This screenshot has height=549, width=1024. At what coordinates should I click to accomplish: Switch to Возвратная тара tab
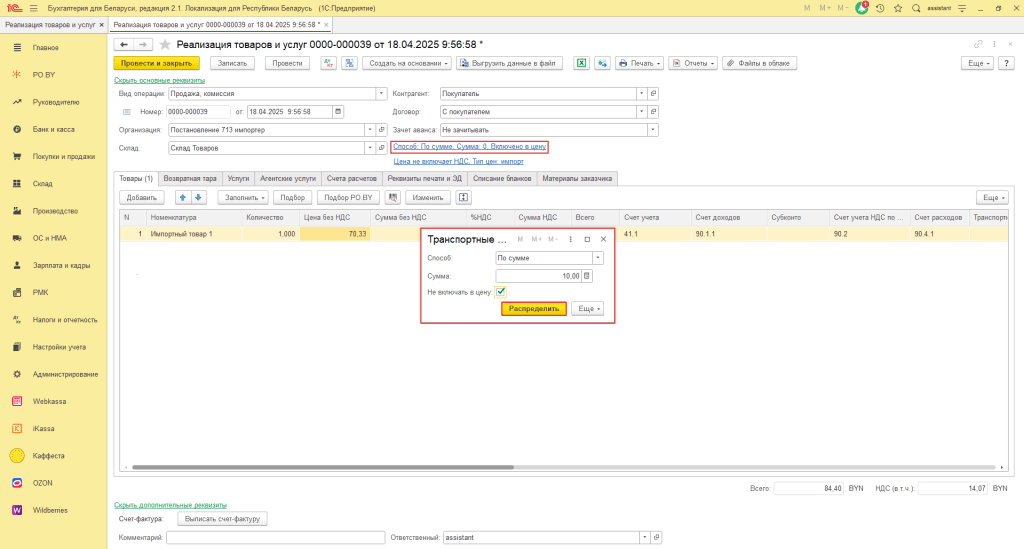point(190,178)
